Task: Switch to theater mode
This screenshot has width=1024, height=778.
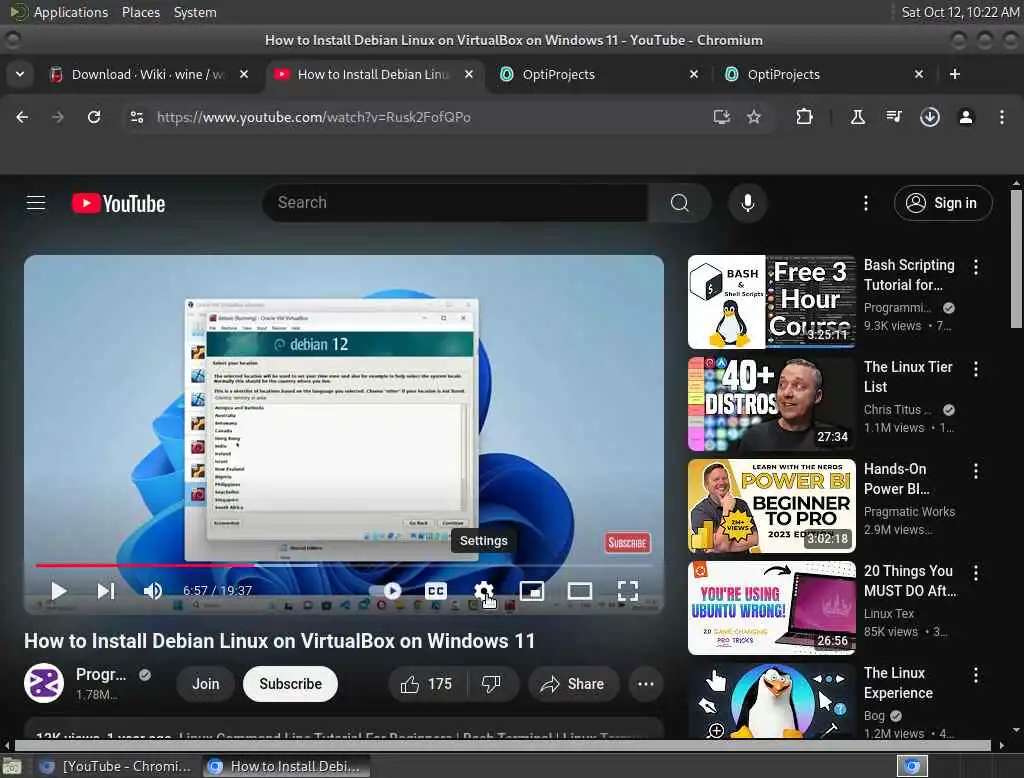Action: [579, 591]
